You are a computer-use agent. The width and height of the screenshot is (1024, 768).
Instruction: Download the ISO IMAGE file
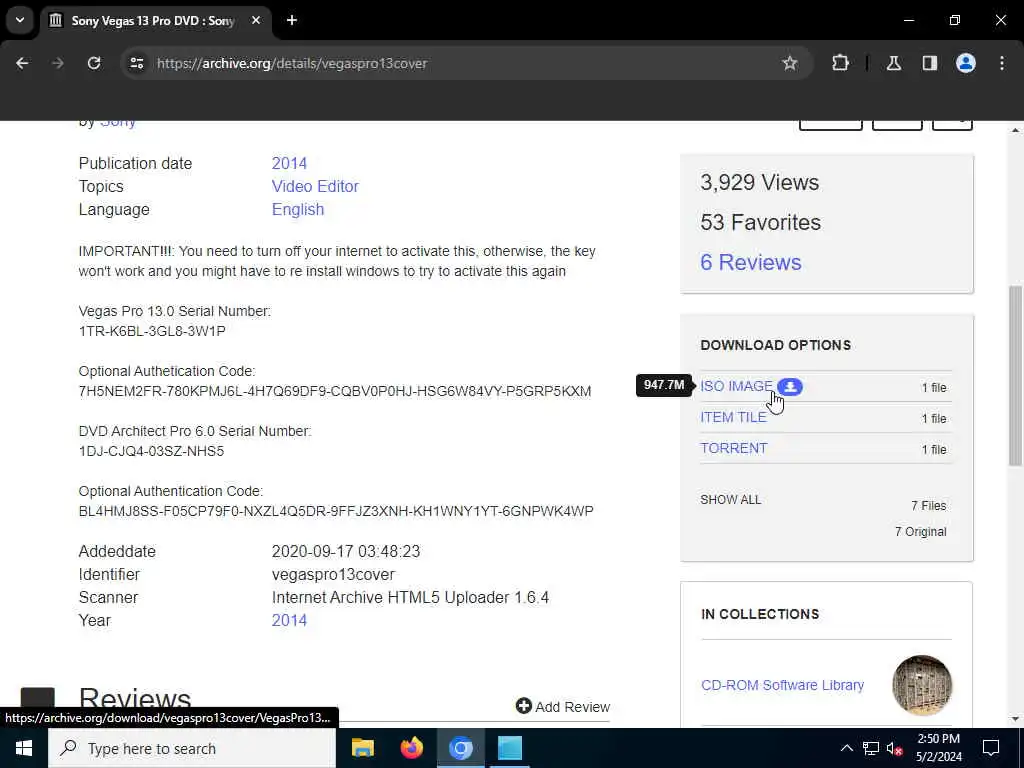[736, 386]
